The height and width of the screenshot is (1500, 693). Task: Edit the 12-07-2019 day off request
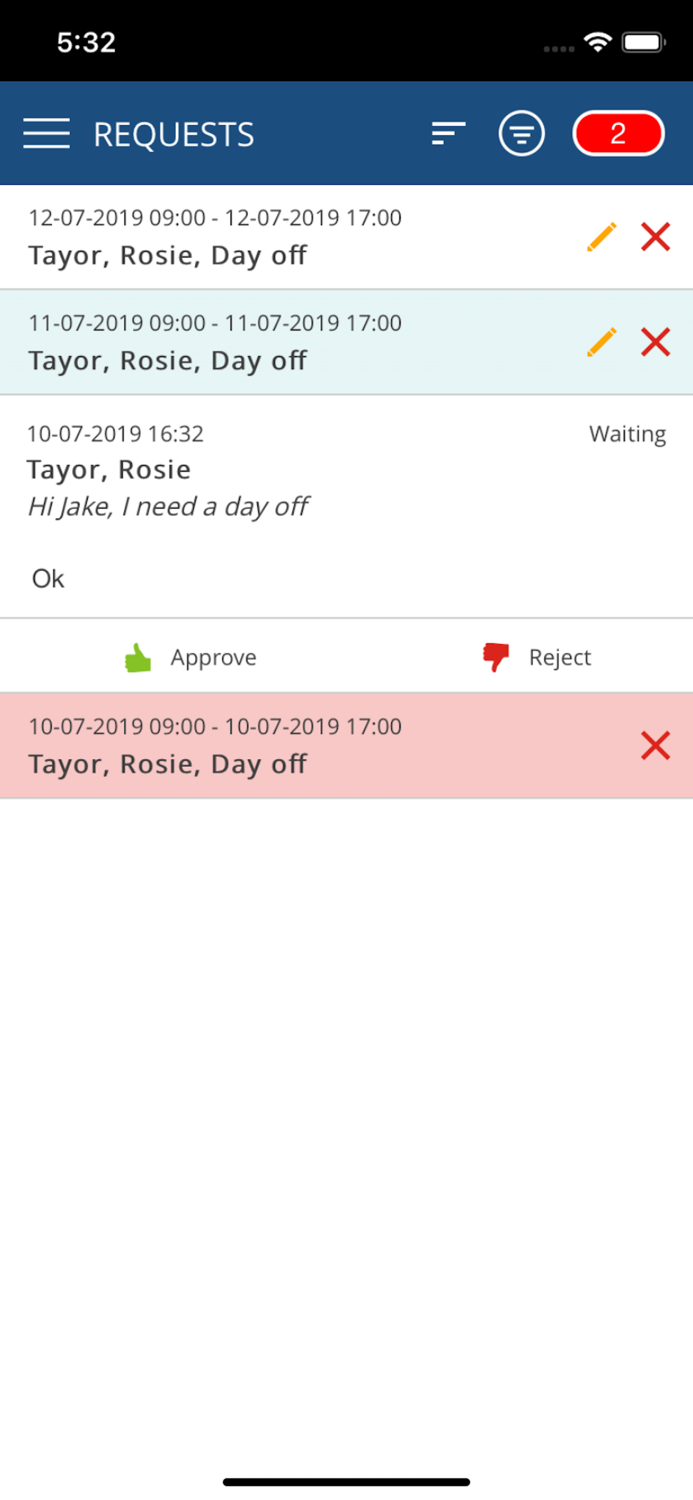[x=601, y=236]
